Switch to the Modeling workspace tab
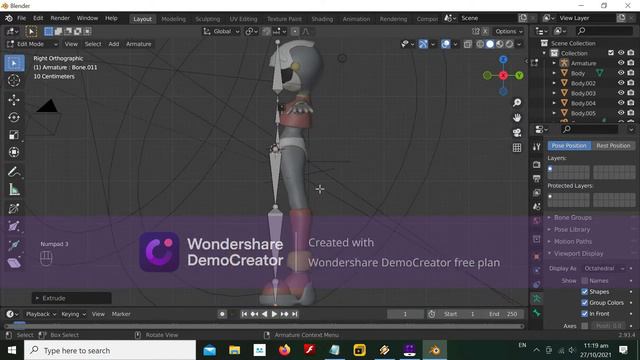This screenshot has width=640, height=360. coord(173,19)
